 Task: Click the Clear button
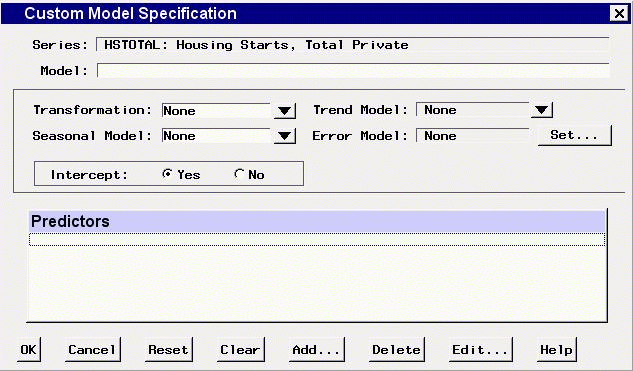pos(240,350)
